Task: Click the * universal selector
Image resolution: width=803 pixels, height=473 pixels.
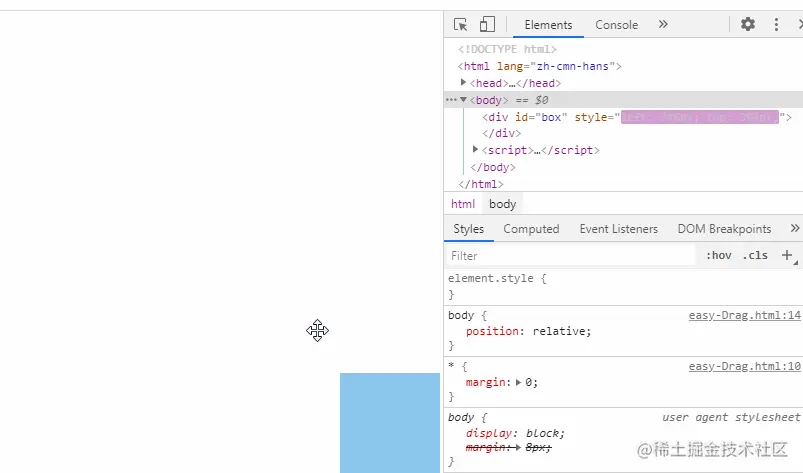Action: coord(451,366)
